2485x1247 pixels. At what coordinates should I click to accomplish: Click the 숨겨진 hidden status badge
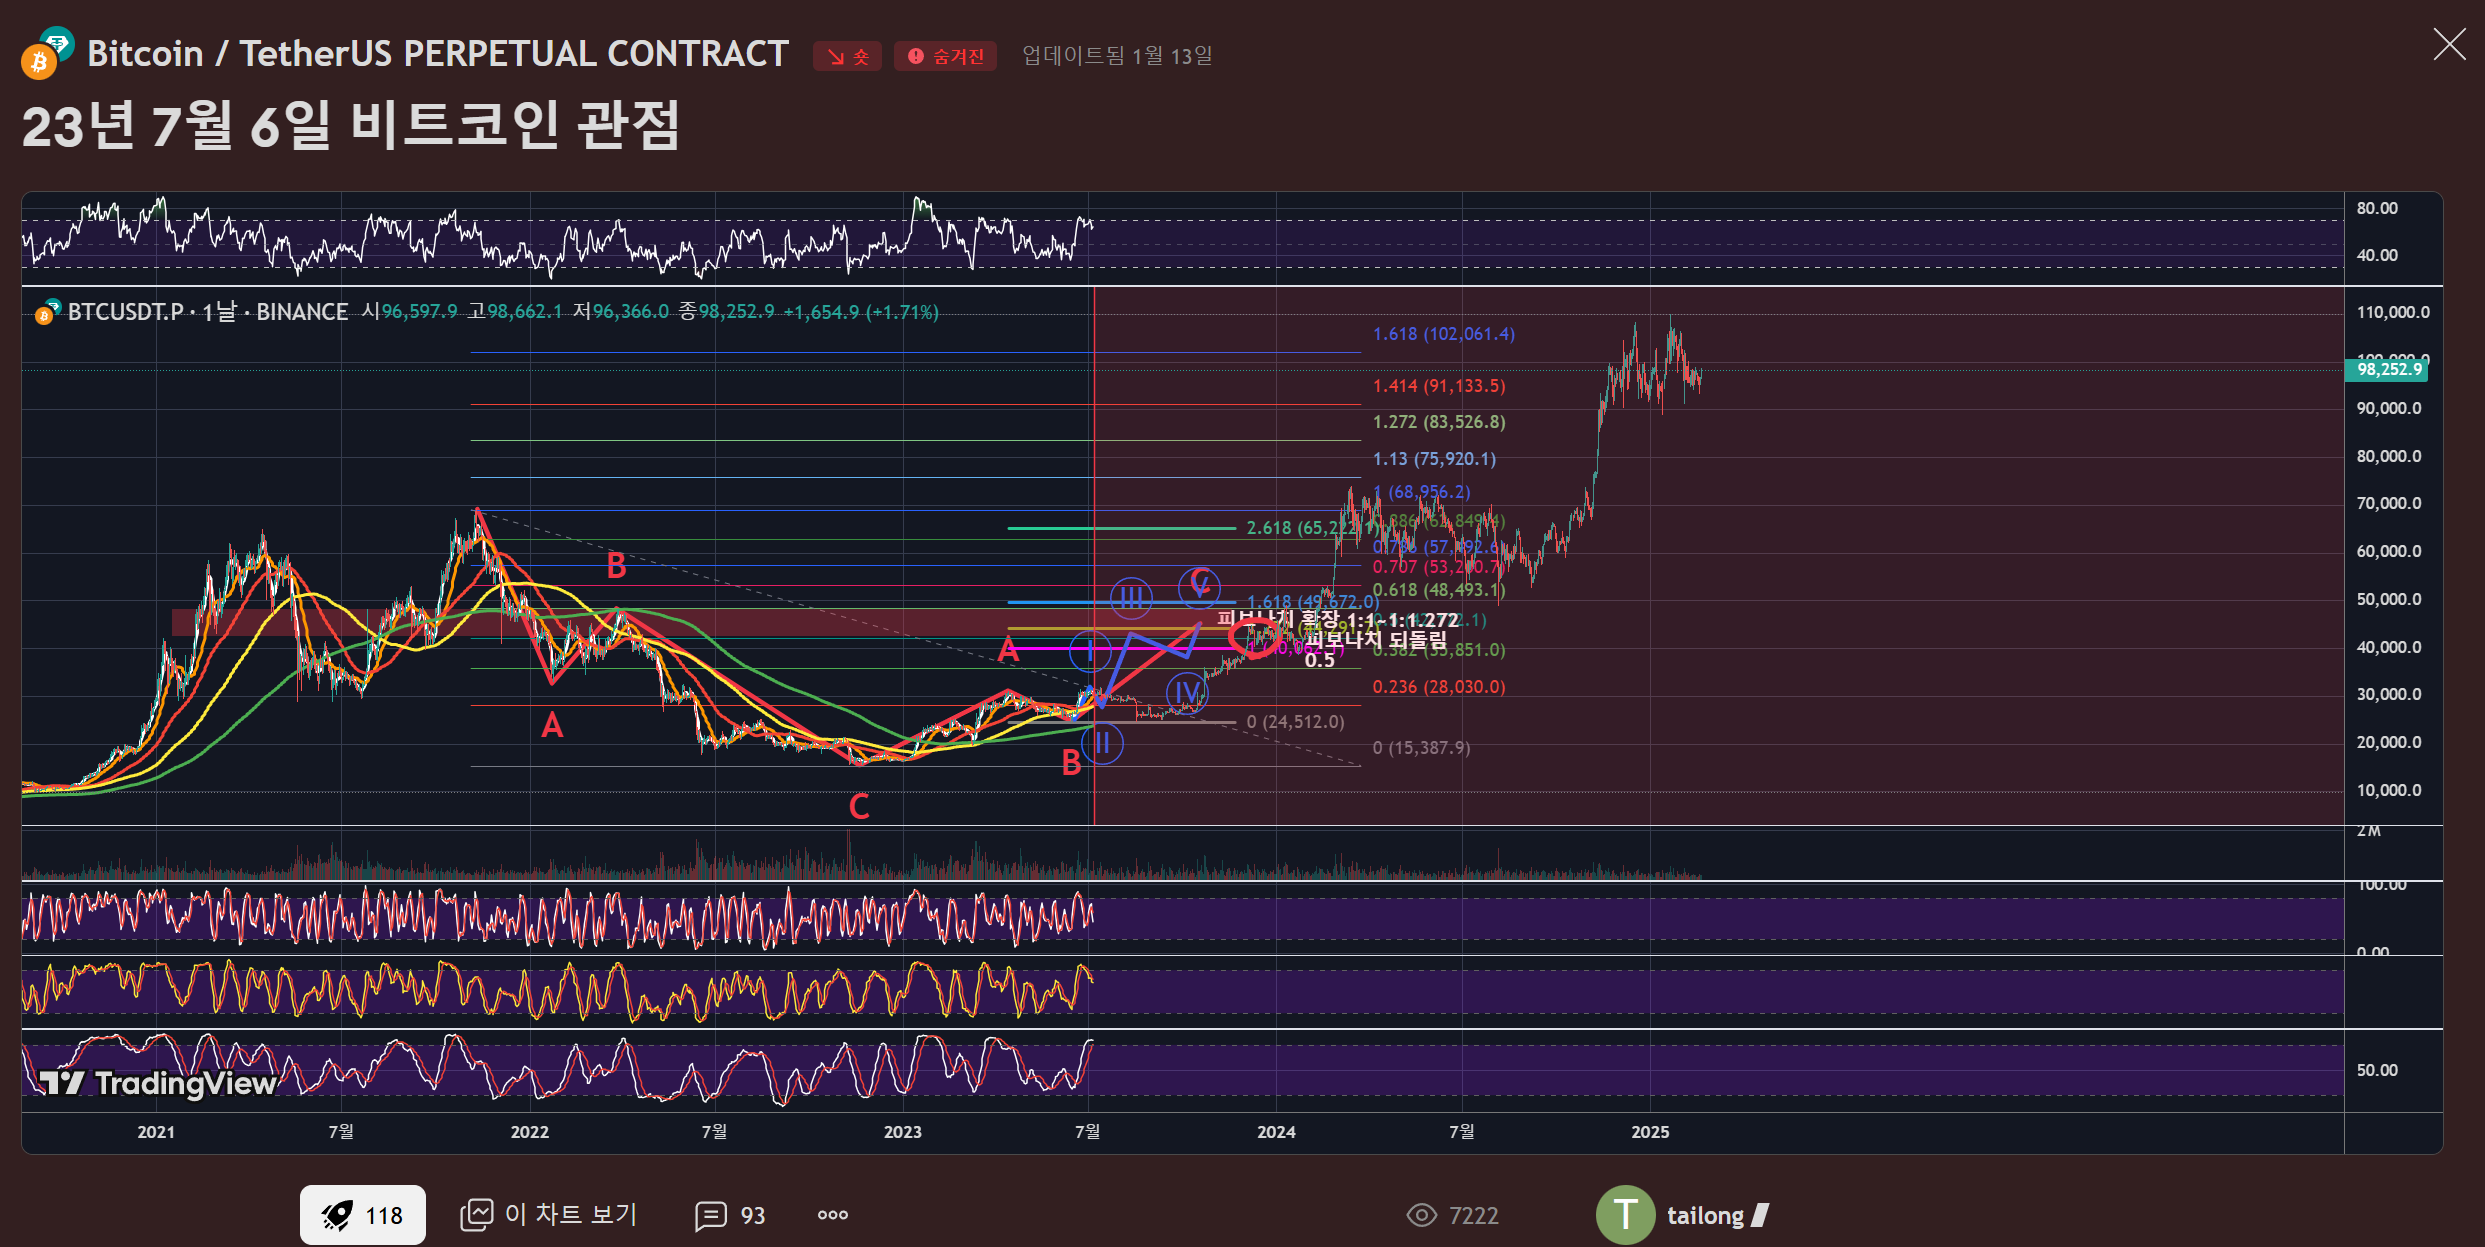(x=945, y=56)
